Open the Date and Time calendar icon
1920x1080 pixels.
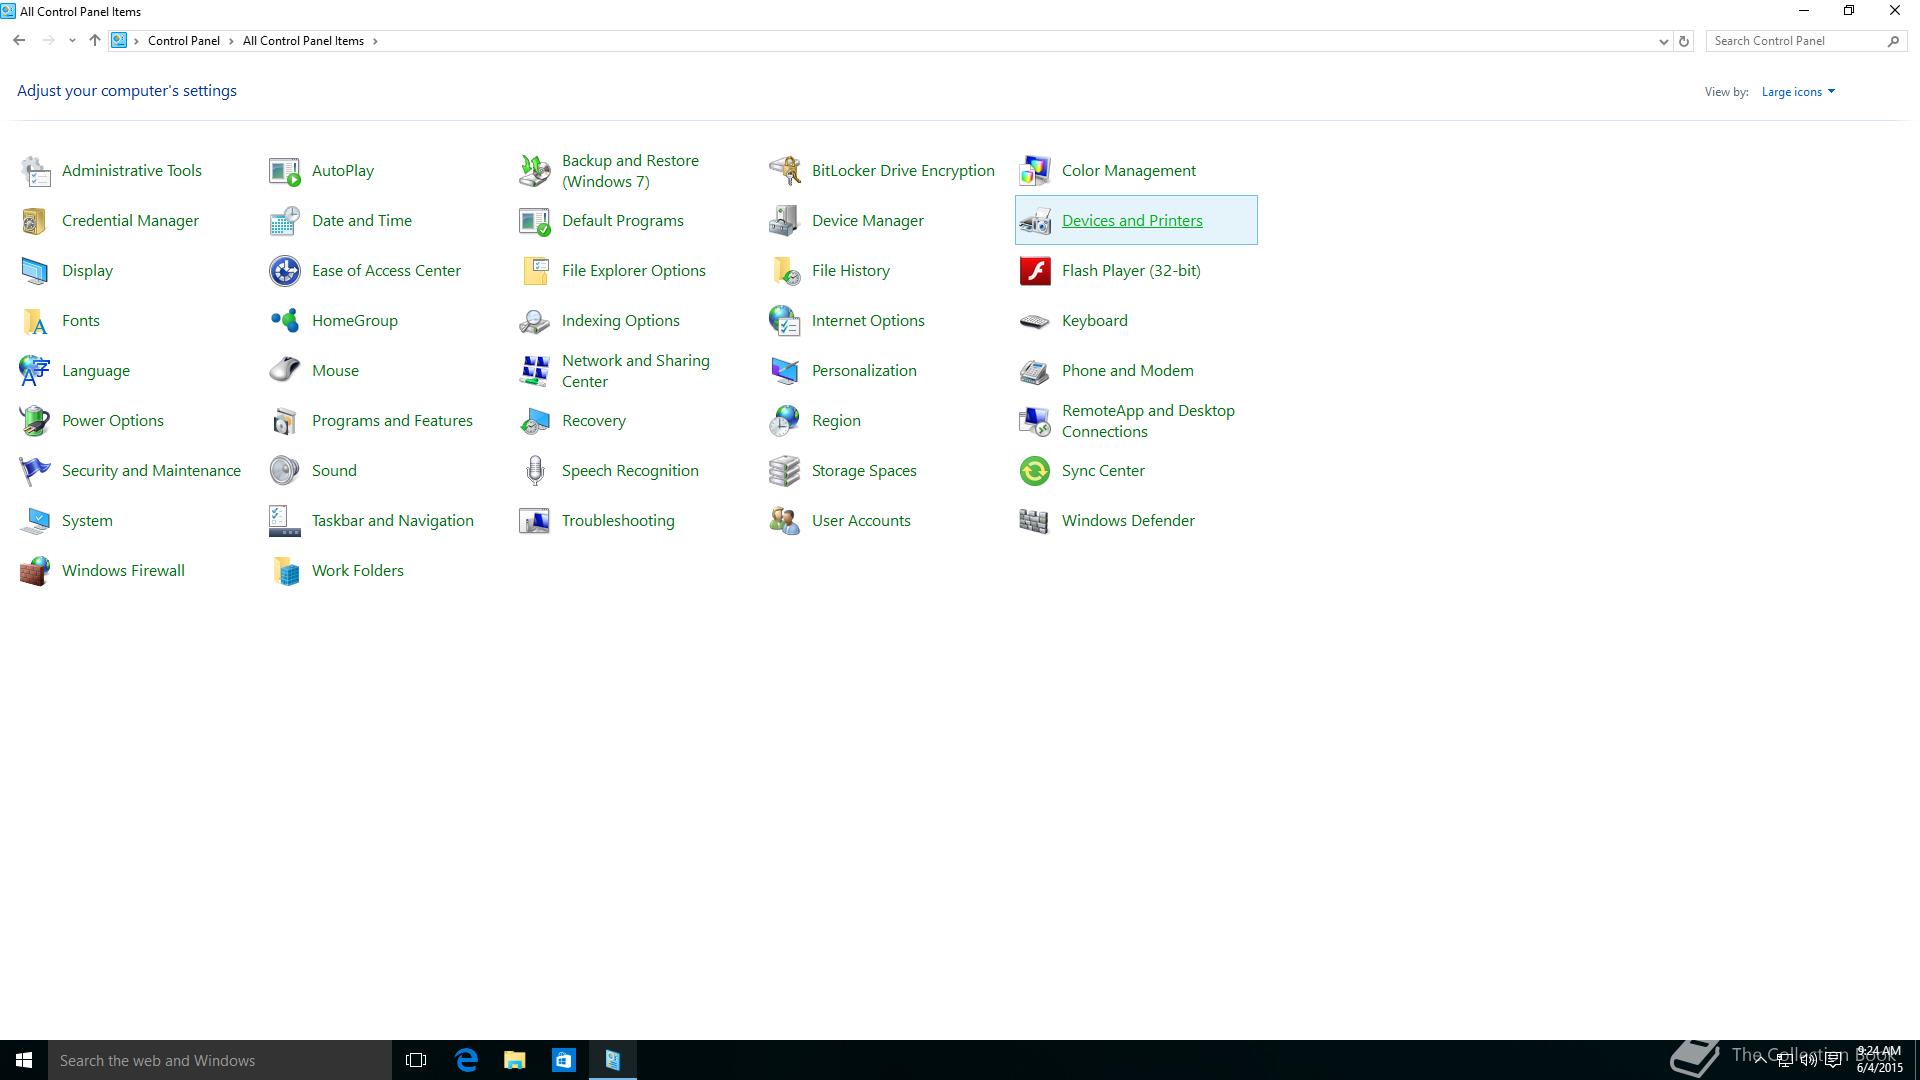(285, 221)
